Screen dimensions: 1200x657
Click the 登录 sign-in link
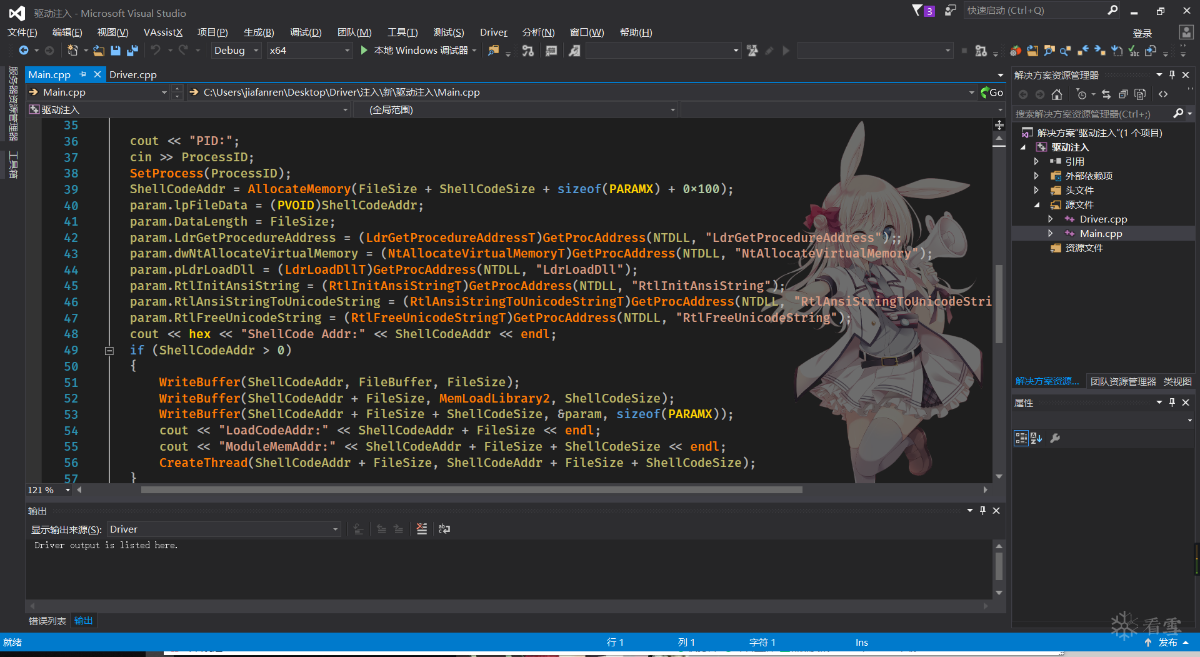1142,33
